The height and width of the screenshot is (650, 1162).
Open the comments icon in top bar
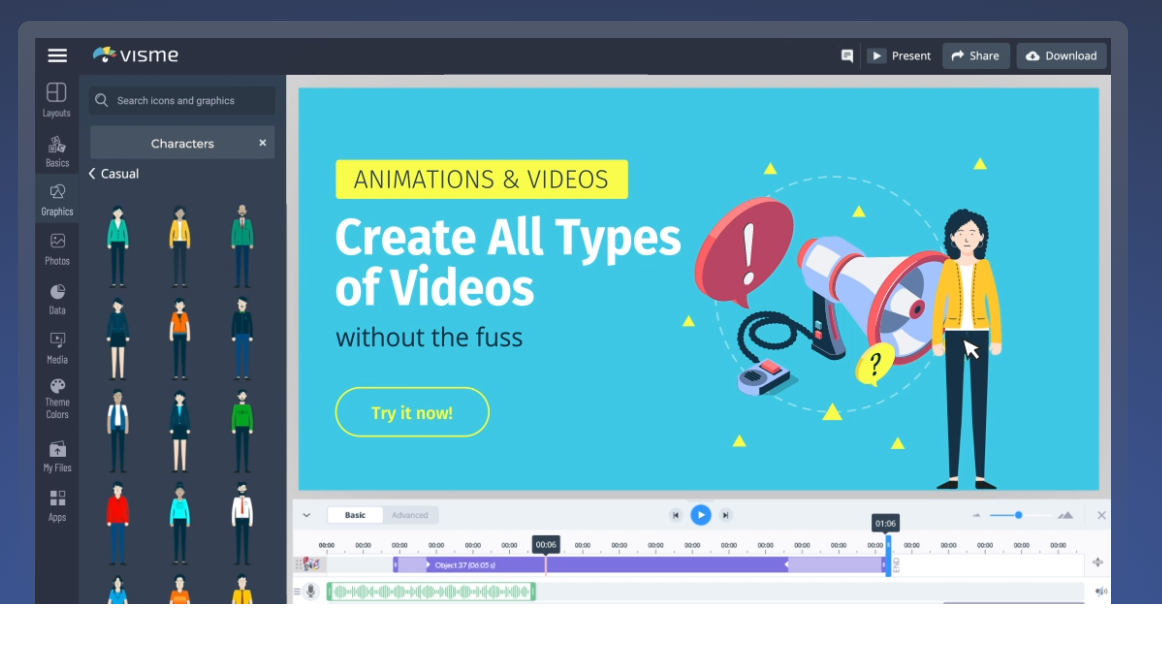pyautogui.click(x=847, y=56)
